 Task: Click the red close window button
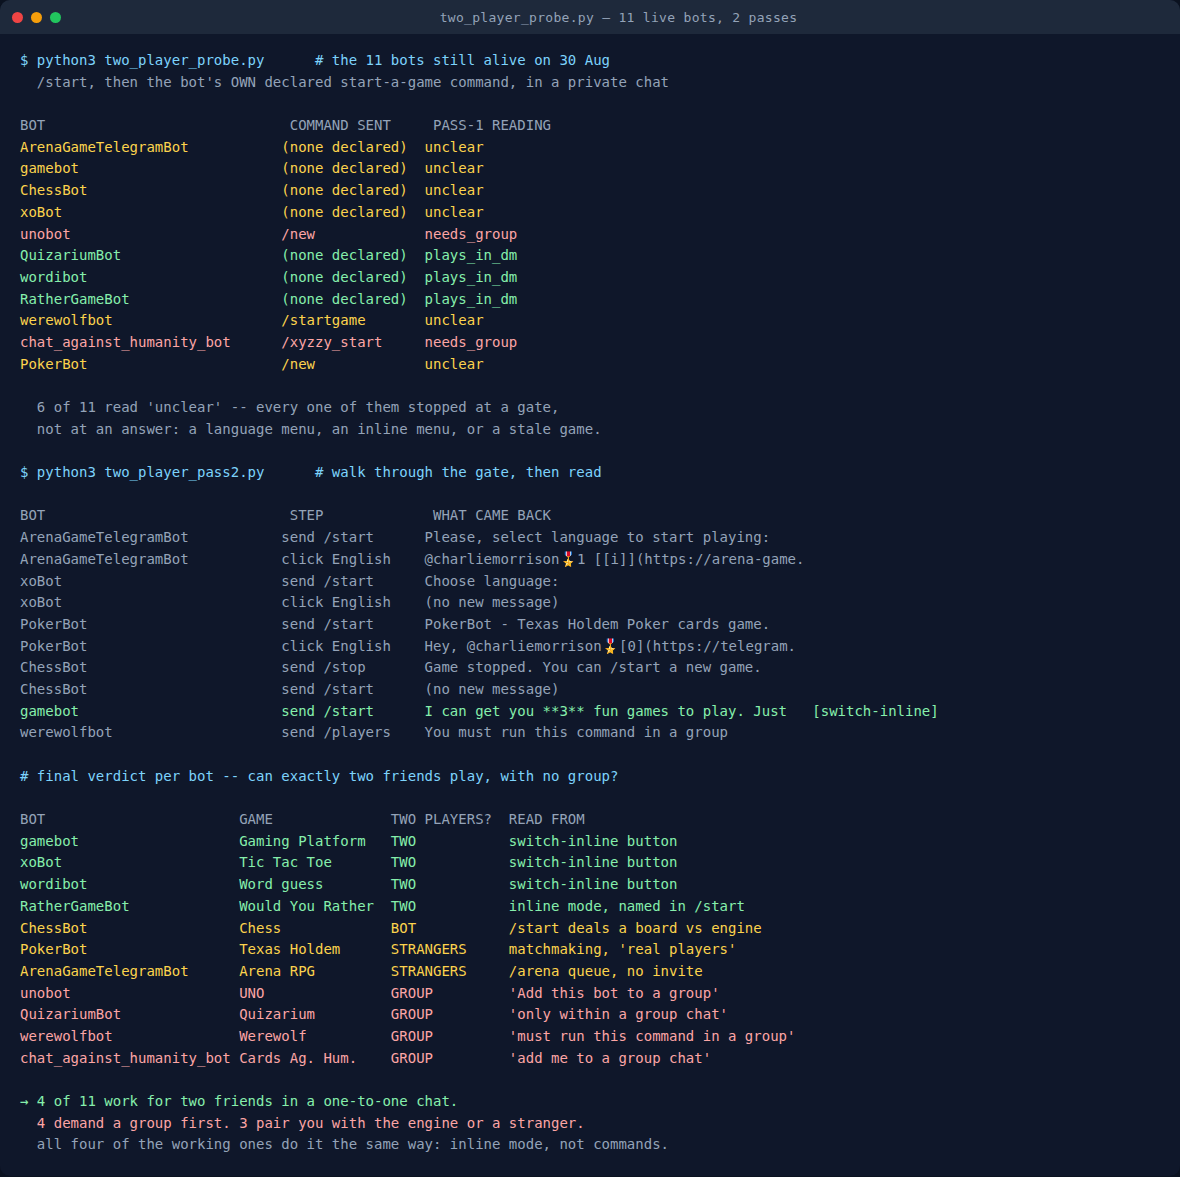pos(17,17)
